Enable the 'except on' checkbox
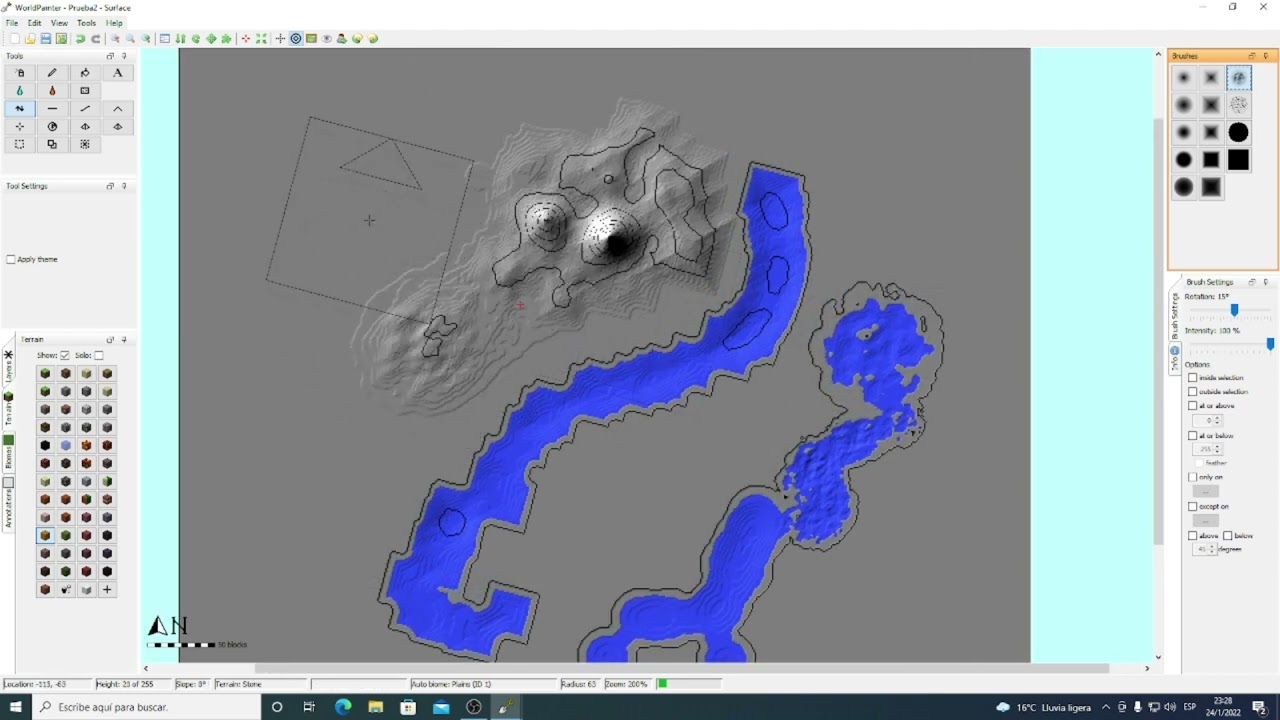Screen dimensions: 1280x720 (1192, 506)
